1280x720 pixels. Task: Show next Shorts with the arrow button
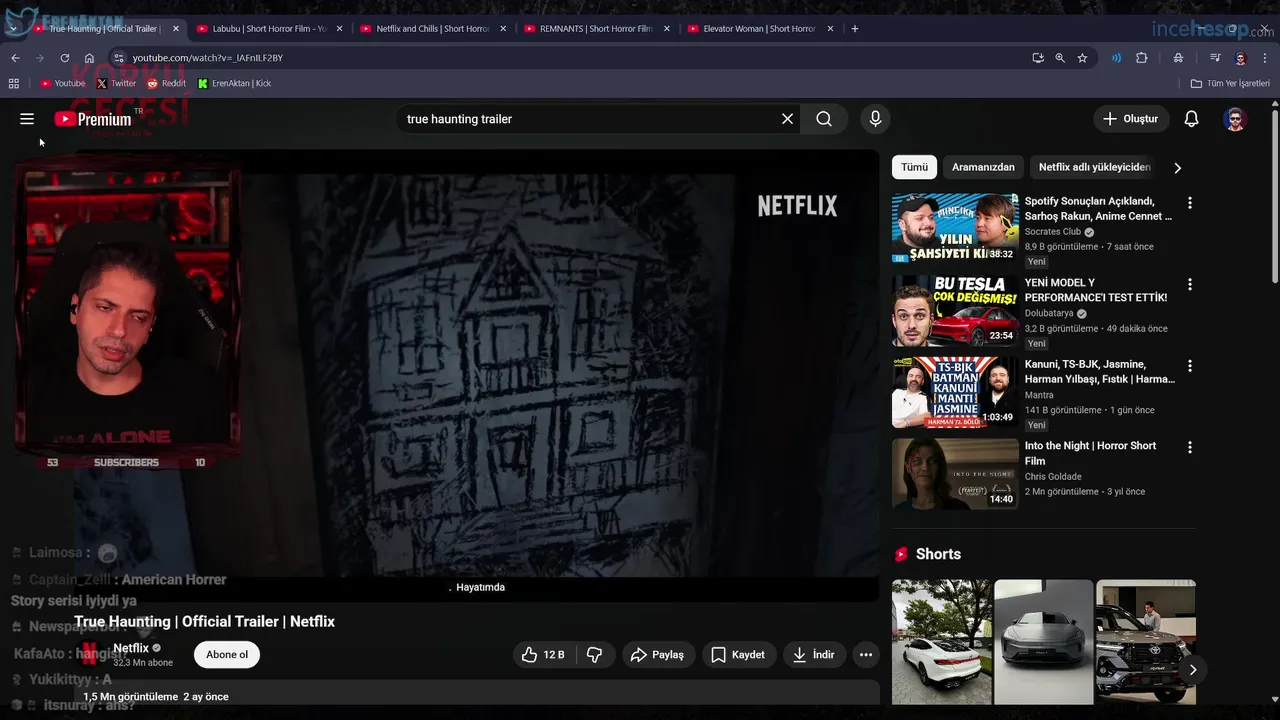[1192, 670]
